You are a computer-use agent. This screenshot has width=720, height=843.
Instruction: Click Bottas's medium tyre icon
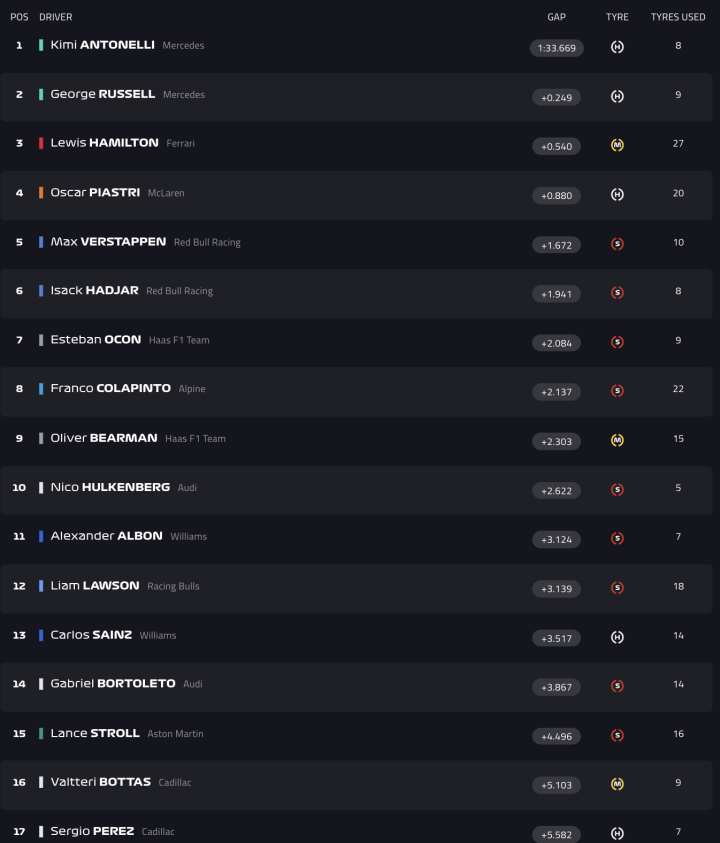[x=617, y=784]
